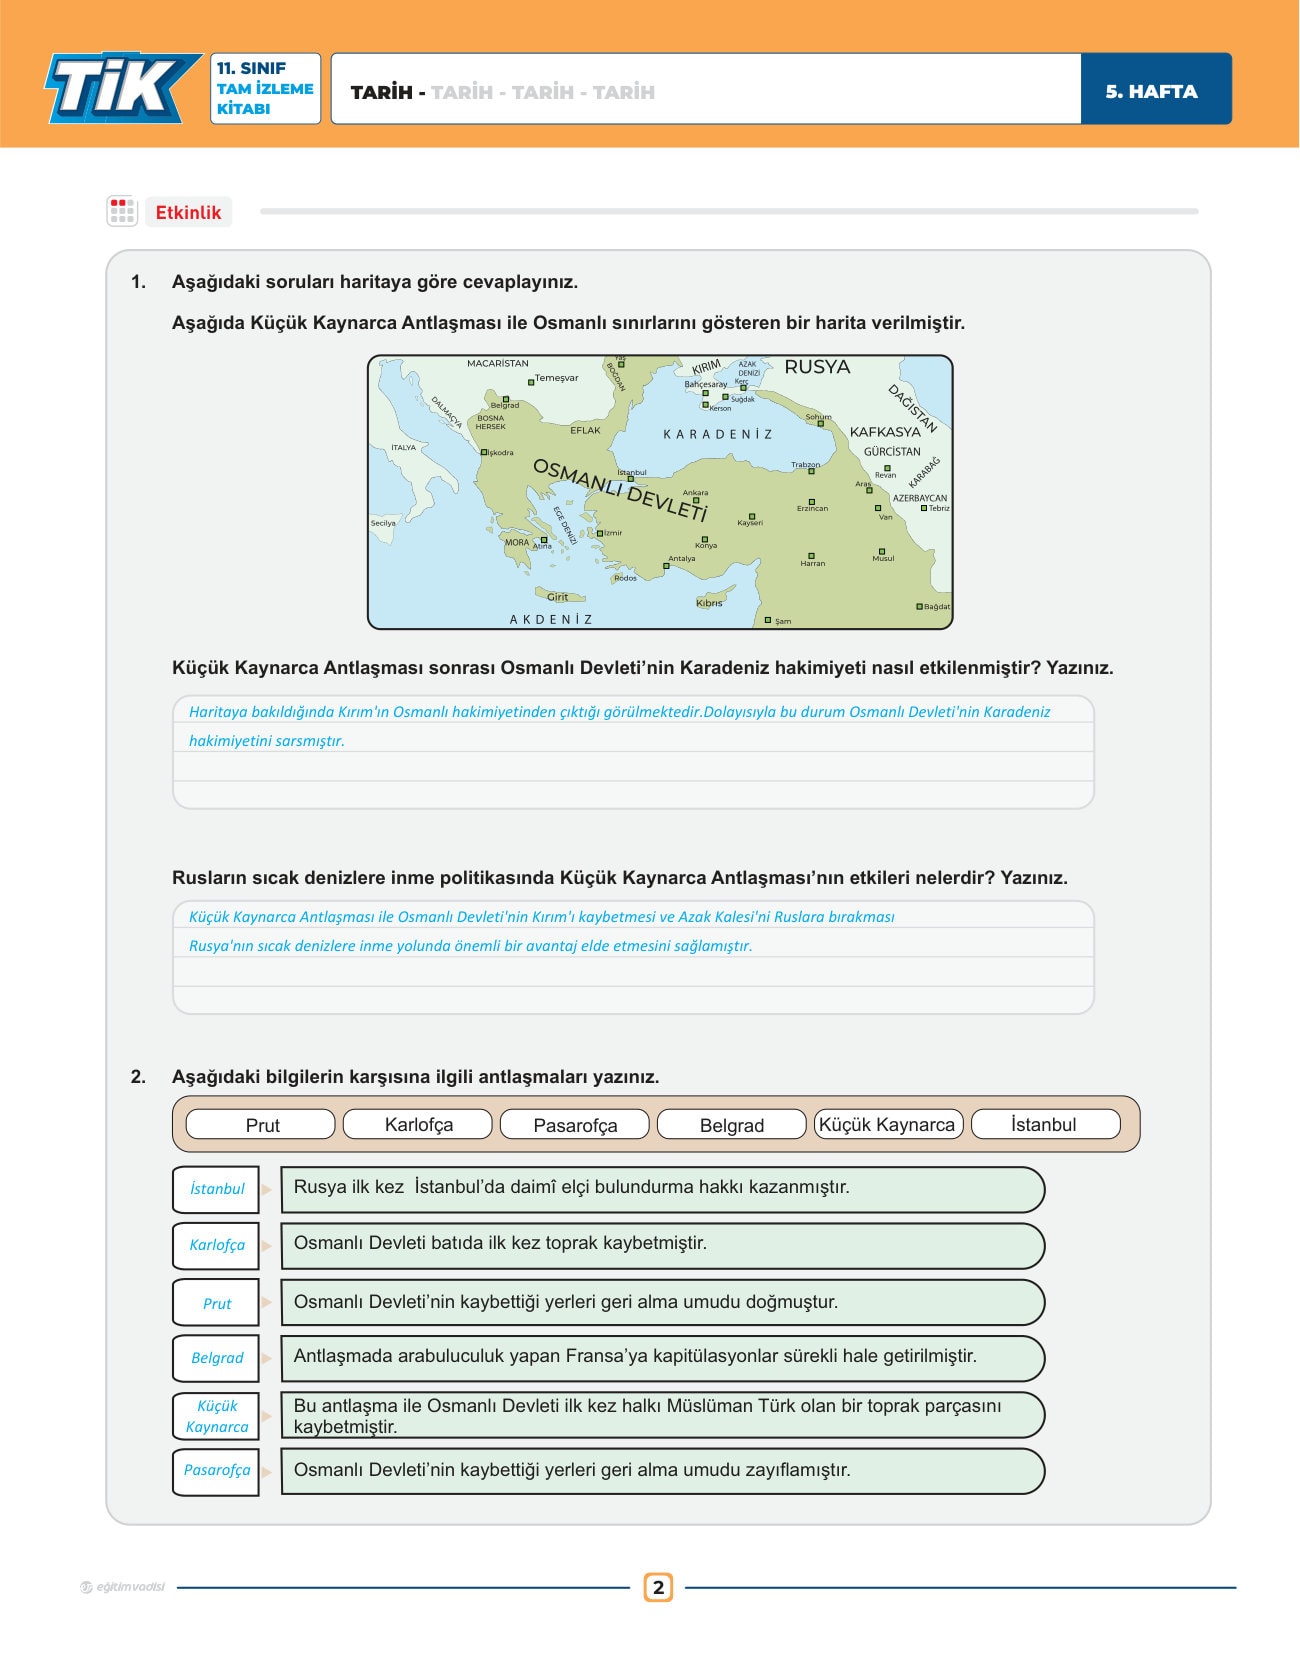Image resolution: width=1300 pixels, height=1654 pixels.
Task: Click the statement about Fransa'ya kapitülasyonlar
Action: pos(663,1359)
